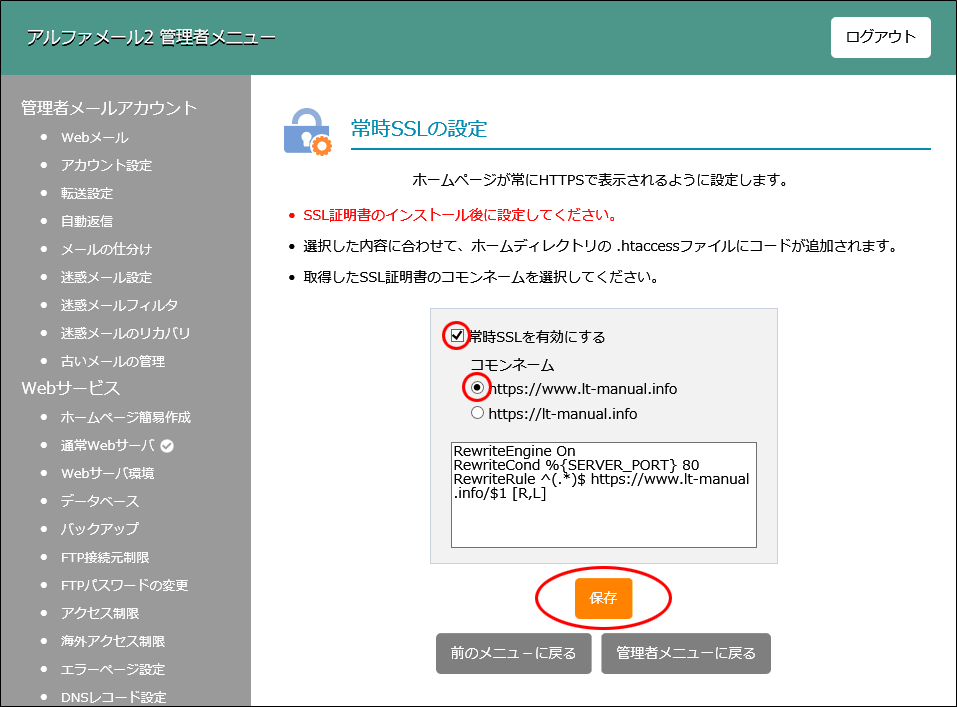Click the ログアウト button
The image size is (957, 707).
(x=880, y=37)
